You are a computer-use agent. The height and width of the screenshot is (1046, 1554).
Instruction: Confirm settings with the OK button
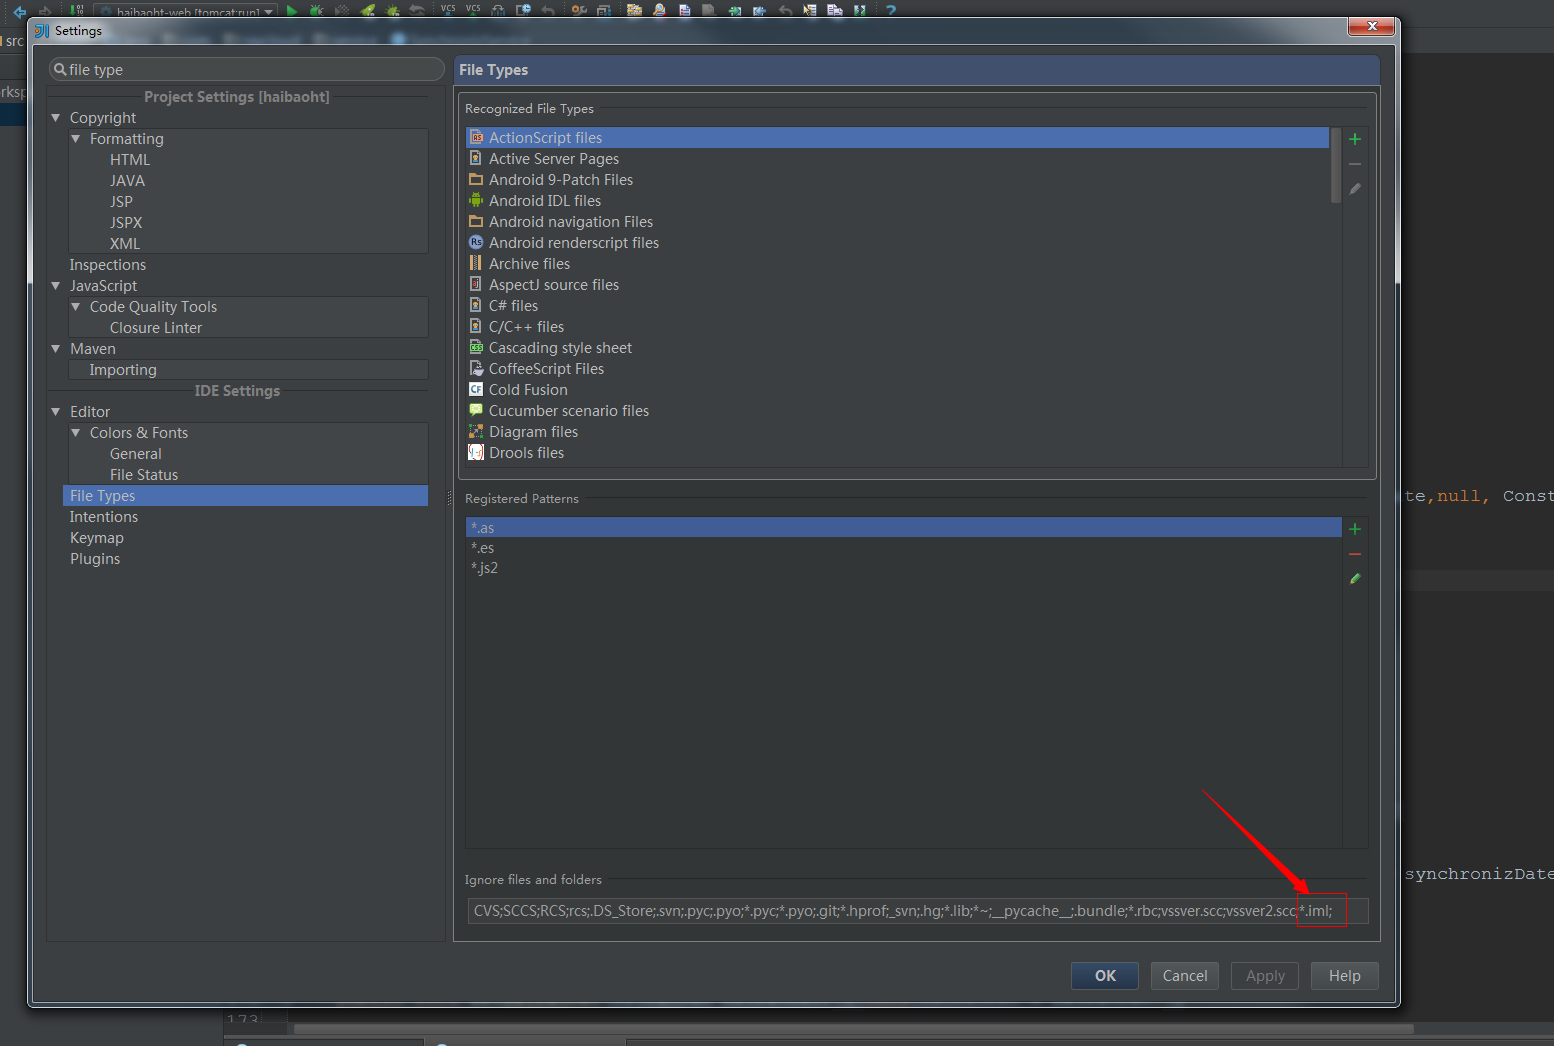point(1105,976)
